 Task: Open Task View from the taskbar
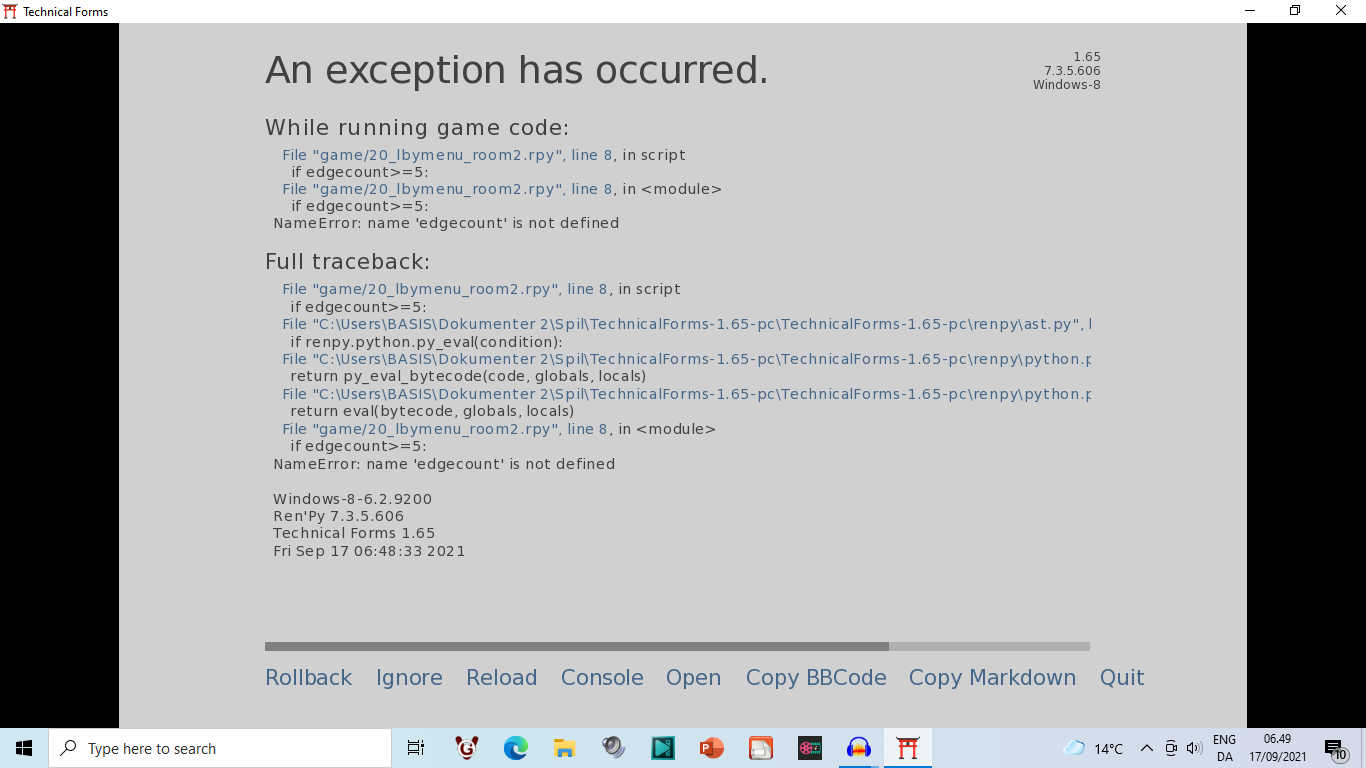pos(416,748)
